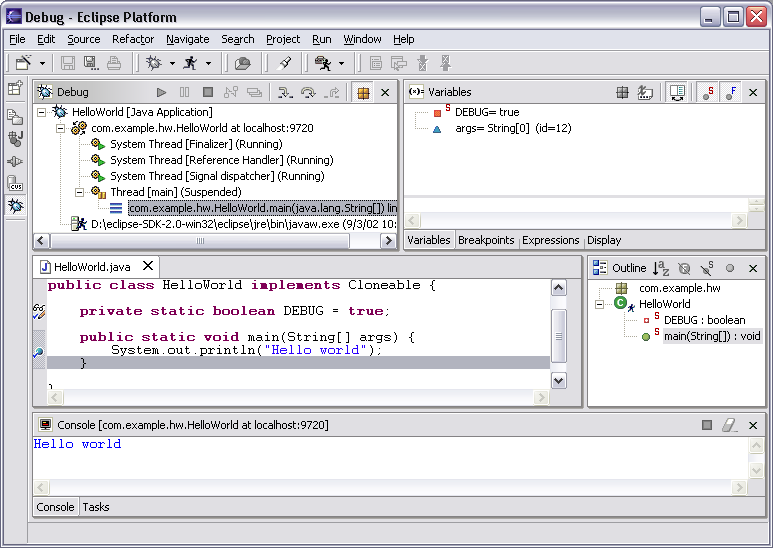Open the Refactor menu
Image resolution: width=773 pixels, height=548 pixels.
133,39
